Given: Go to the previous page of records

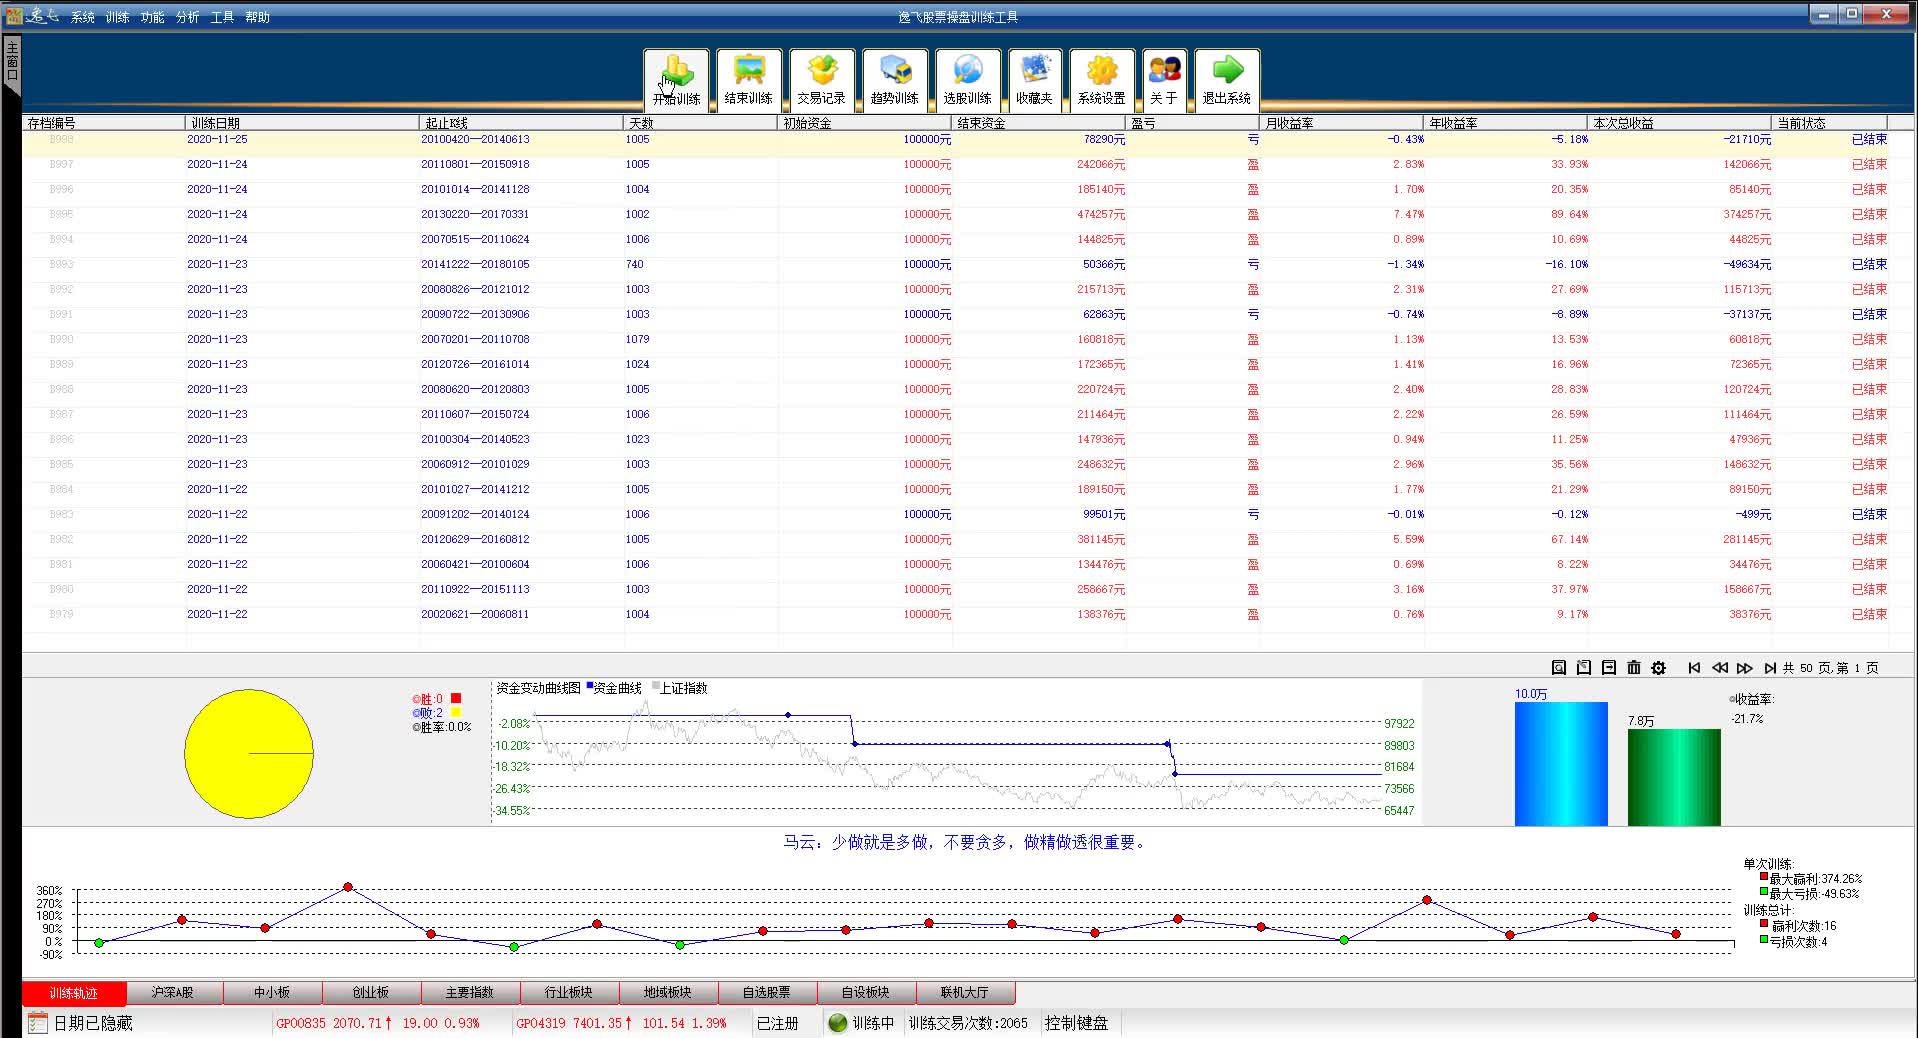Looking at the screenshot, I should [x=1719, y=668].
